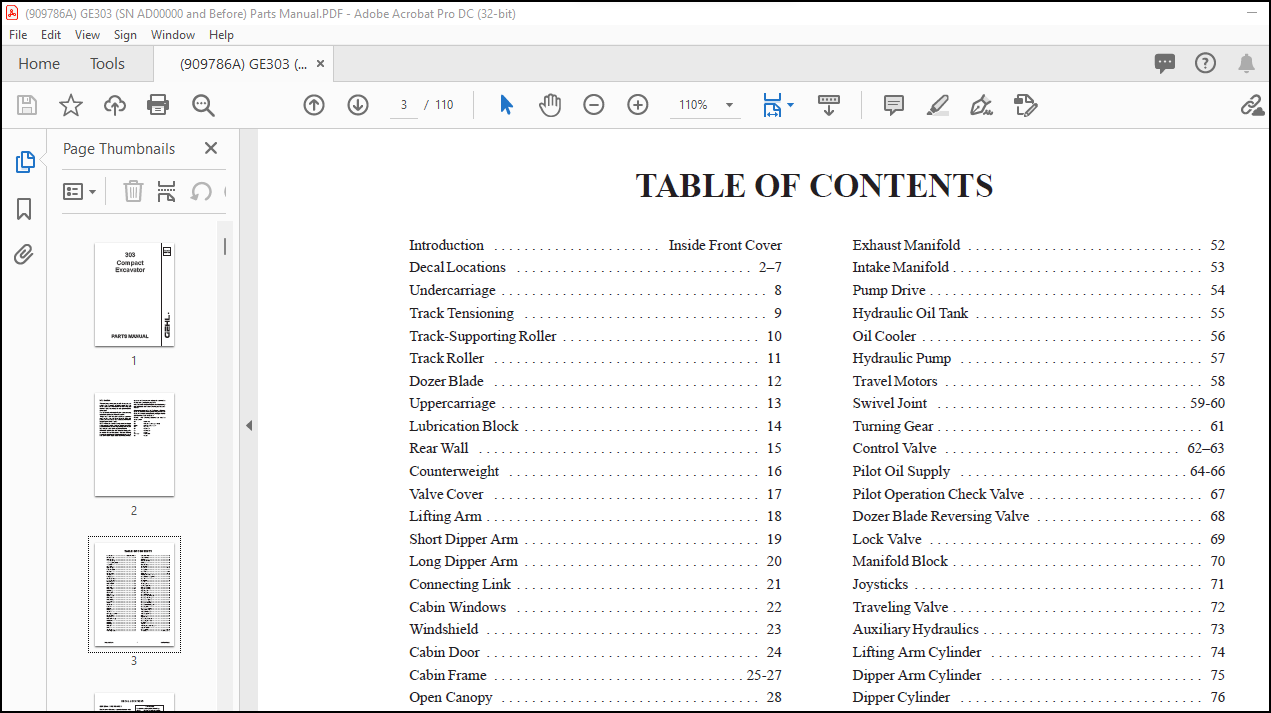This screenshot has height=713, width=1271.
Task: Share a link to this file
Action: (1252, 105)
